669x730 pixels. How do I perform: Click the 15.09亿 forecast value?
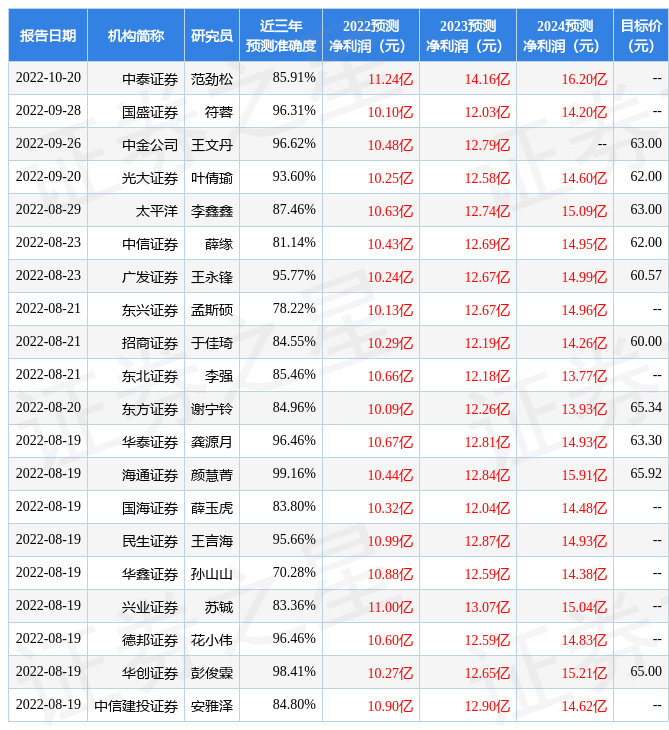tap(584, 211)
